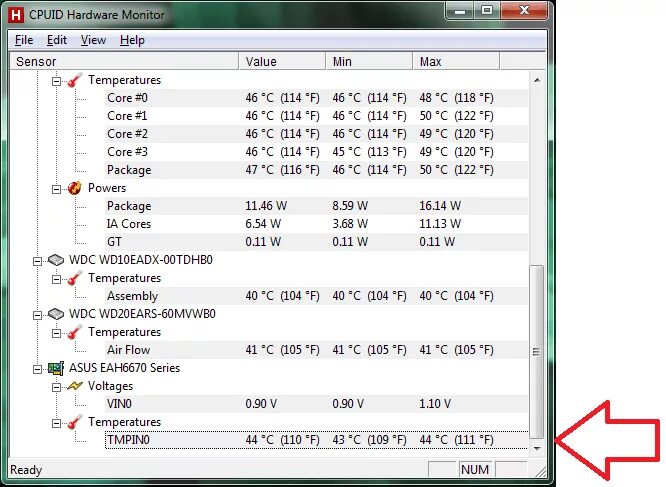The image size is (666, 487).
Task: Click the WDC WD20EARS-60MVWB0 label
Action: (x=142, y=314)
